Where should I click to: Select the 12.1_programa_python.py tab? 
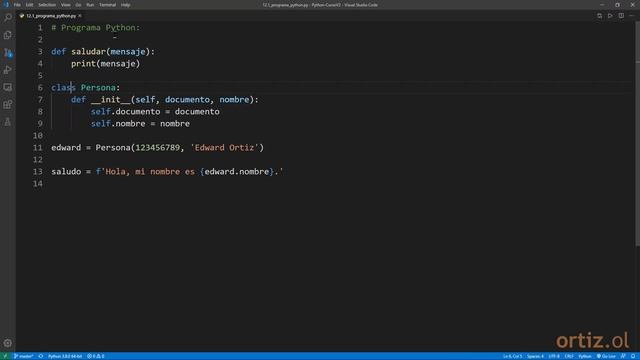point(51,16)
